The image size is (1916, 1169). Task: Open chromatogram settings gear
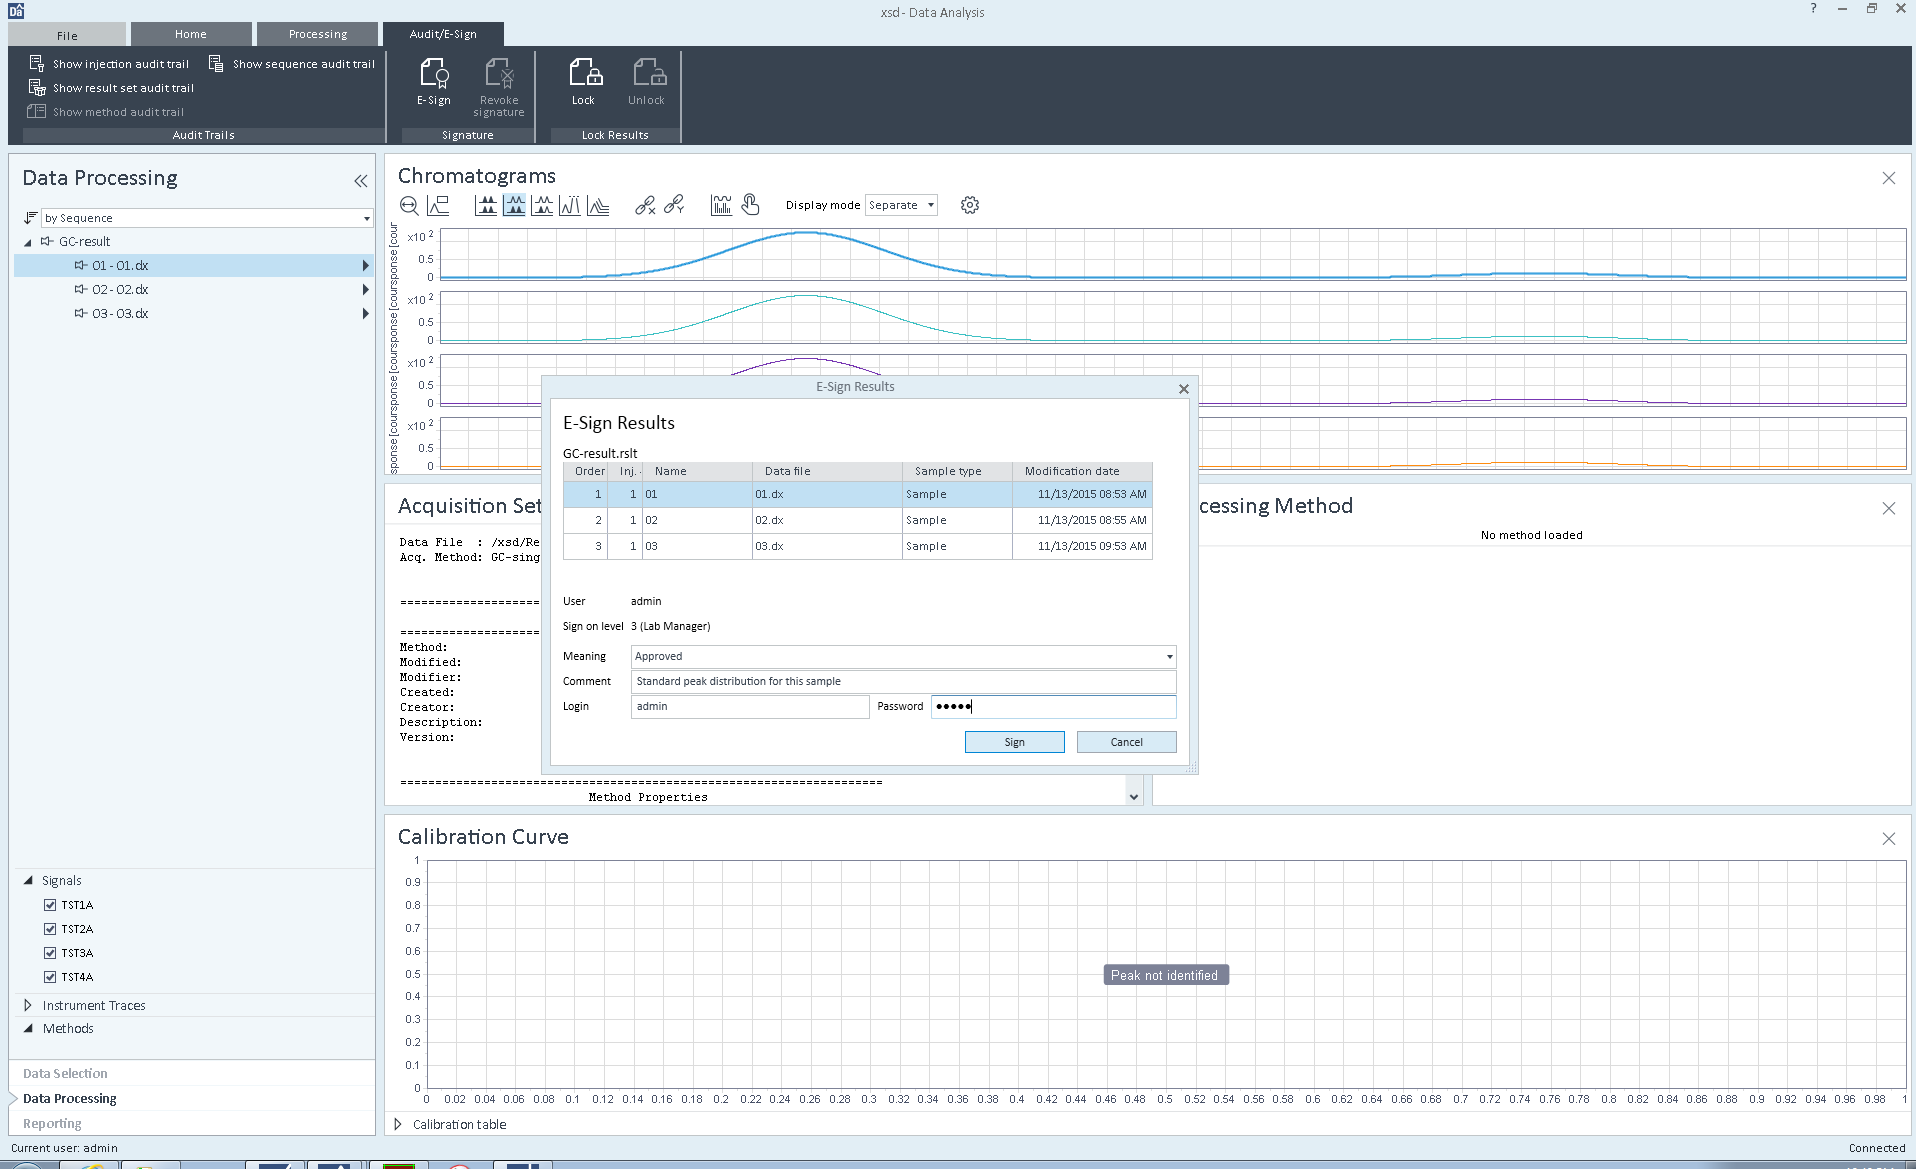click(969, 205)
